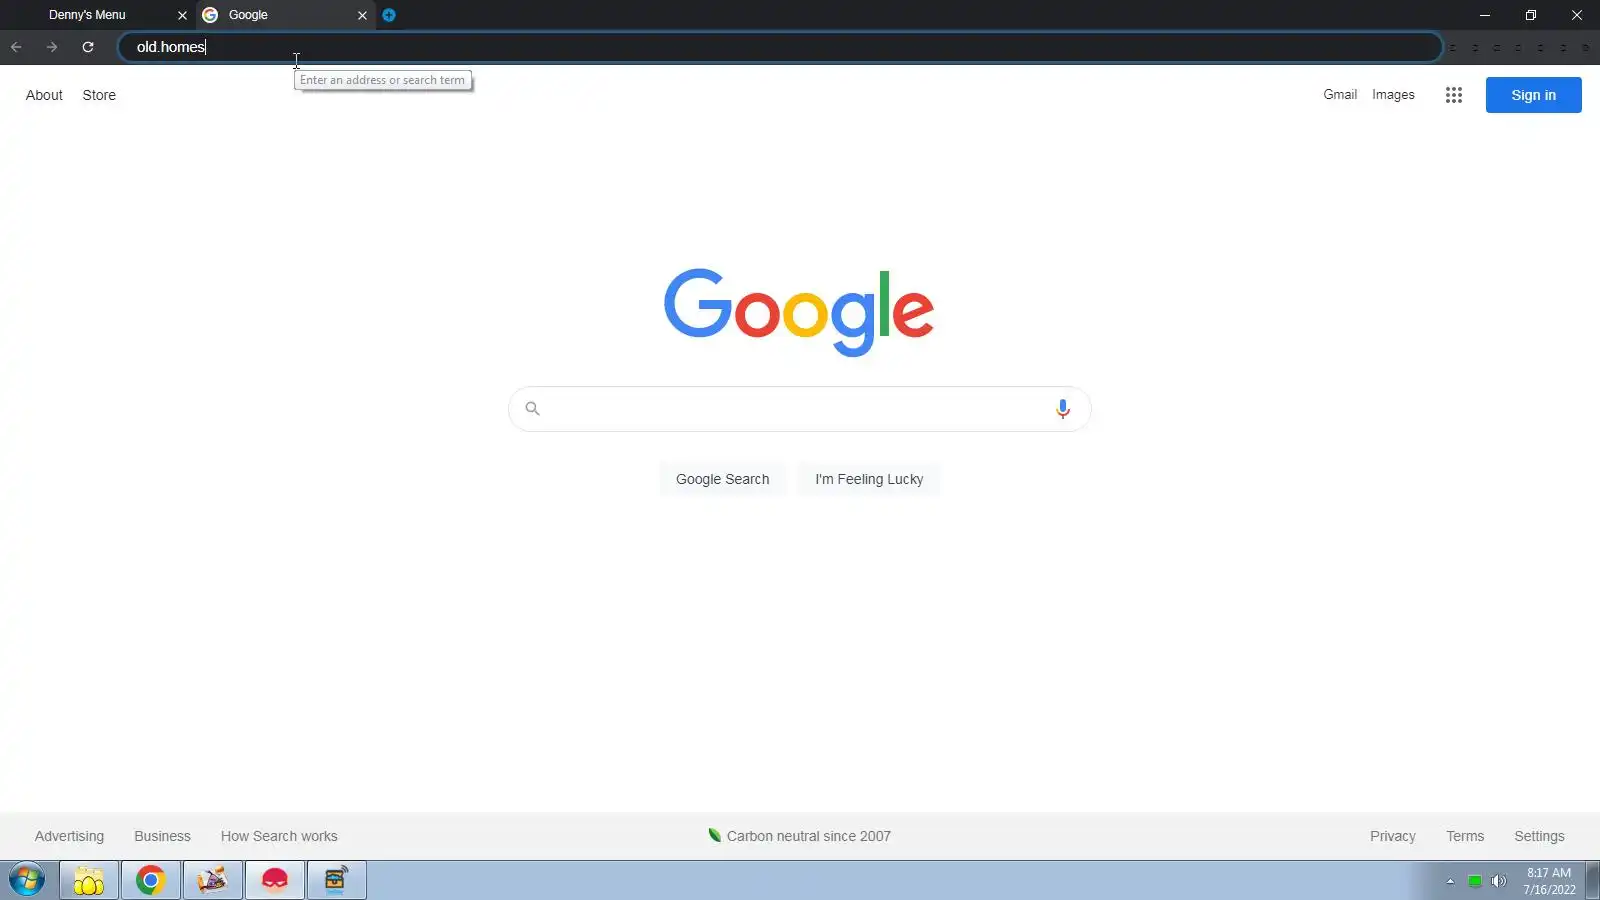Click the magnifier icon in search box
This screenshot has width=1600, height=900.
532,409
